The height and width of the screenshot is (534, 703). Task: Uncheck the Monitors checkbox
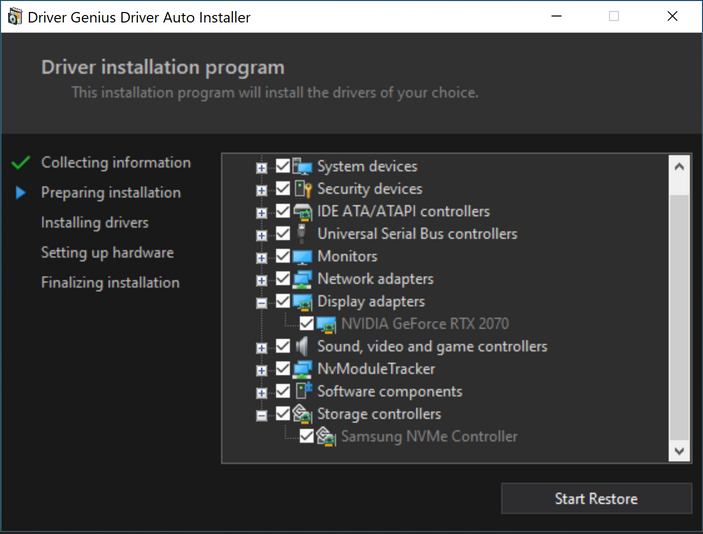[283, 256]
